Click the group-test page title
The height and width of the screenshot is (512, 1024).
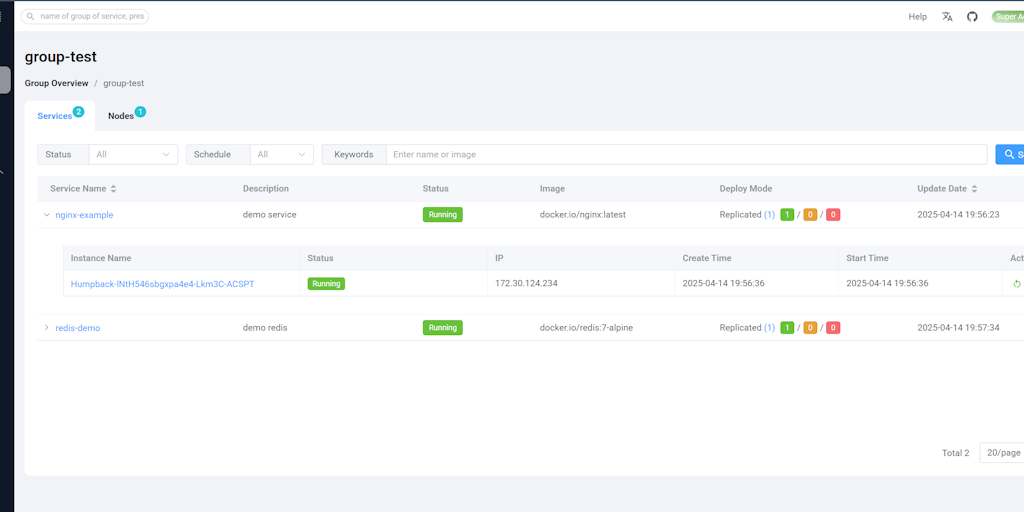coord(61,57)
